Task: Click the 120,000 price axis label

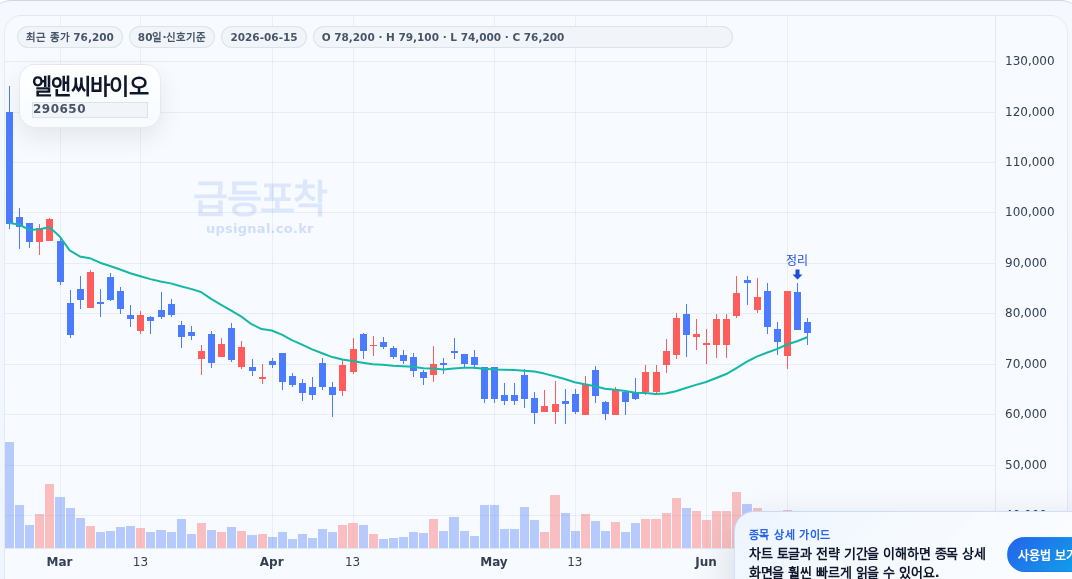Action: point(1029,111)
